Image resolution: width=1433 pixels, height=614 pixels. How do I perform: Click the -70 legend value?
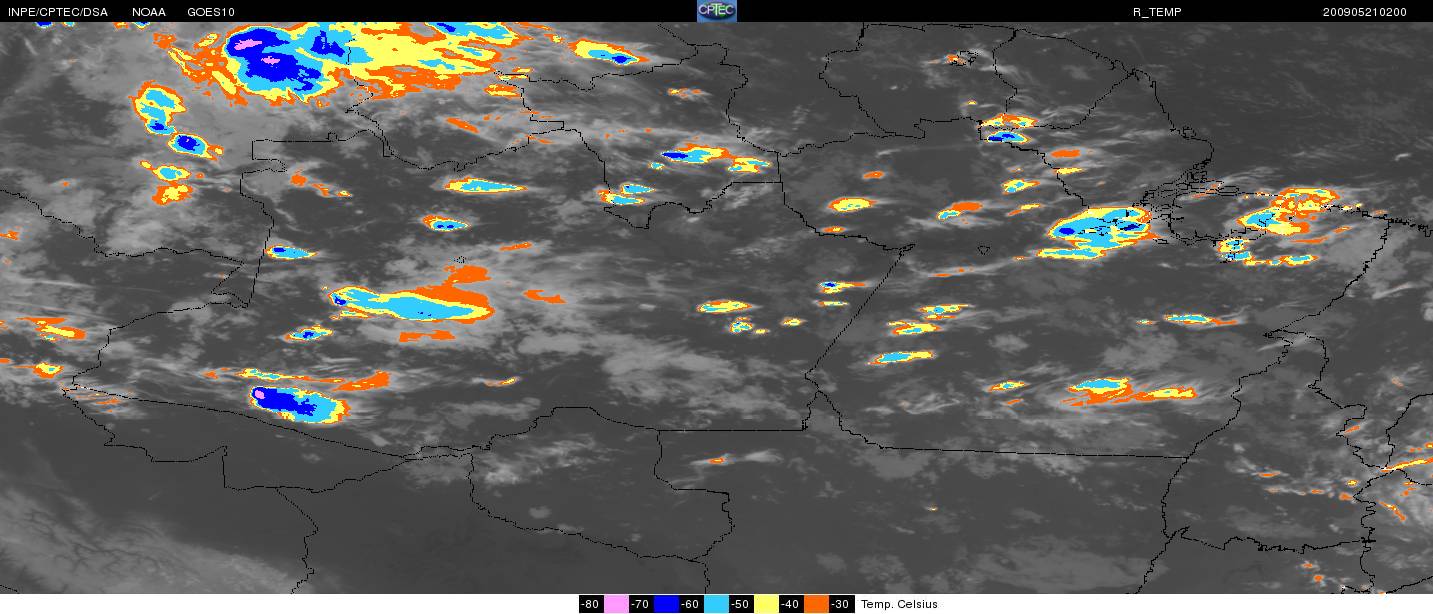[x=641, y=604]
